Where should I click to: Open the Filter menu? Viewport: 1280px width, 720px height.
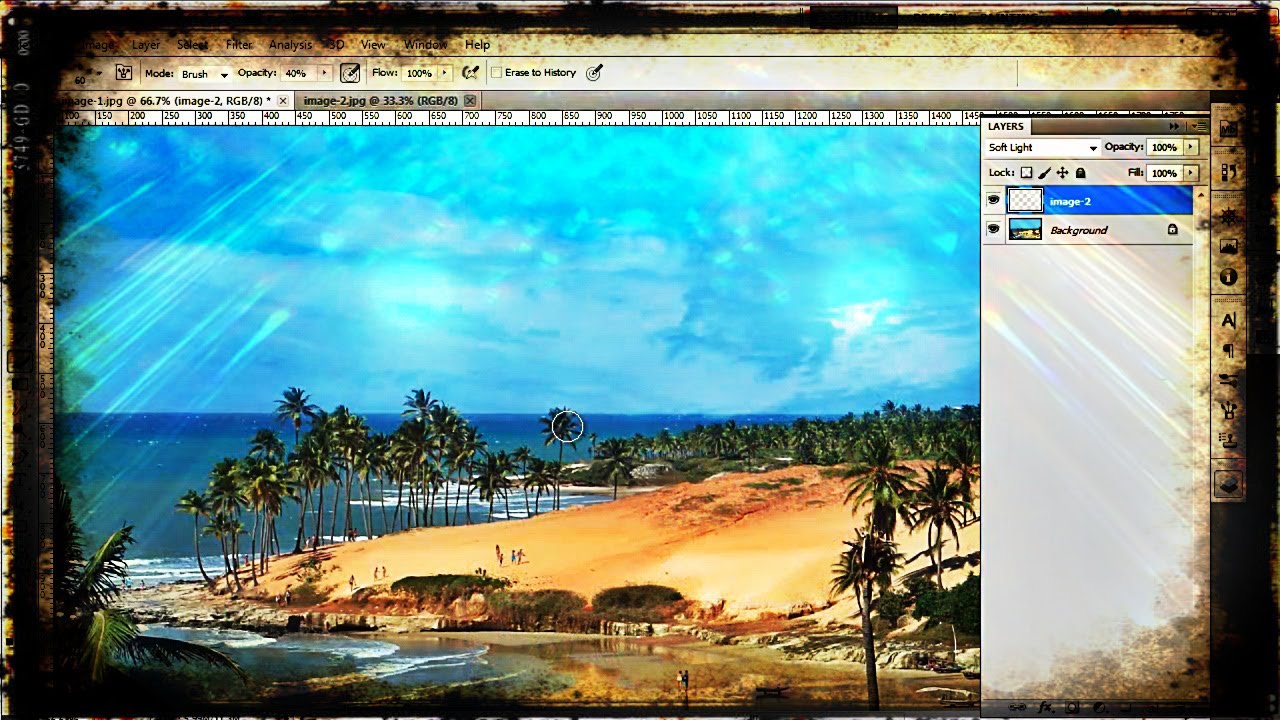pos(239,45)
